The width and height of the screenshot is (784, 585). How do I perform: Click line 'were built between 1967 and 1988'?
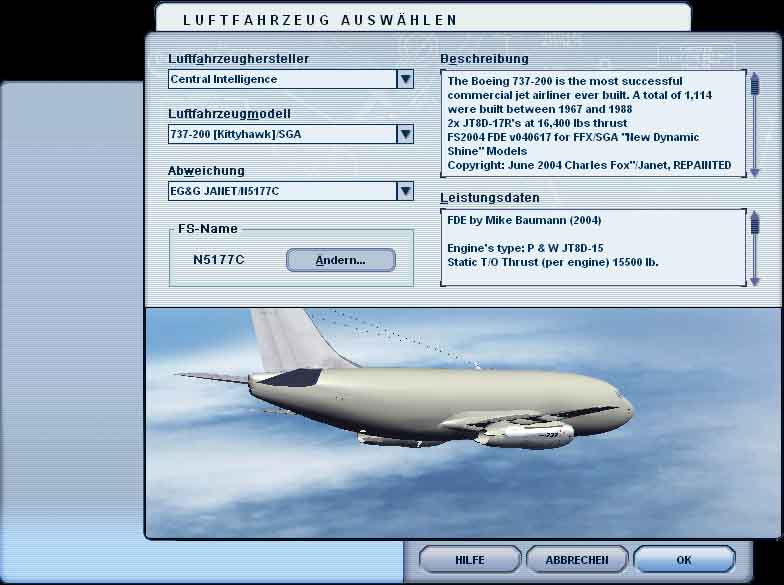tap(540, 109)
